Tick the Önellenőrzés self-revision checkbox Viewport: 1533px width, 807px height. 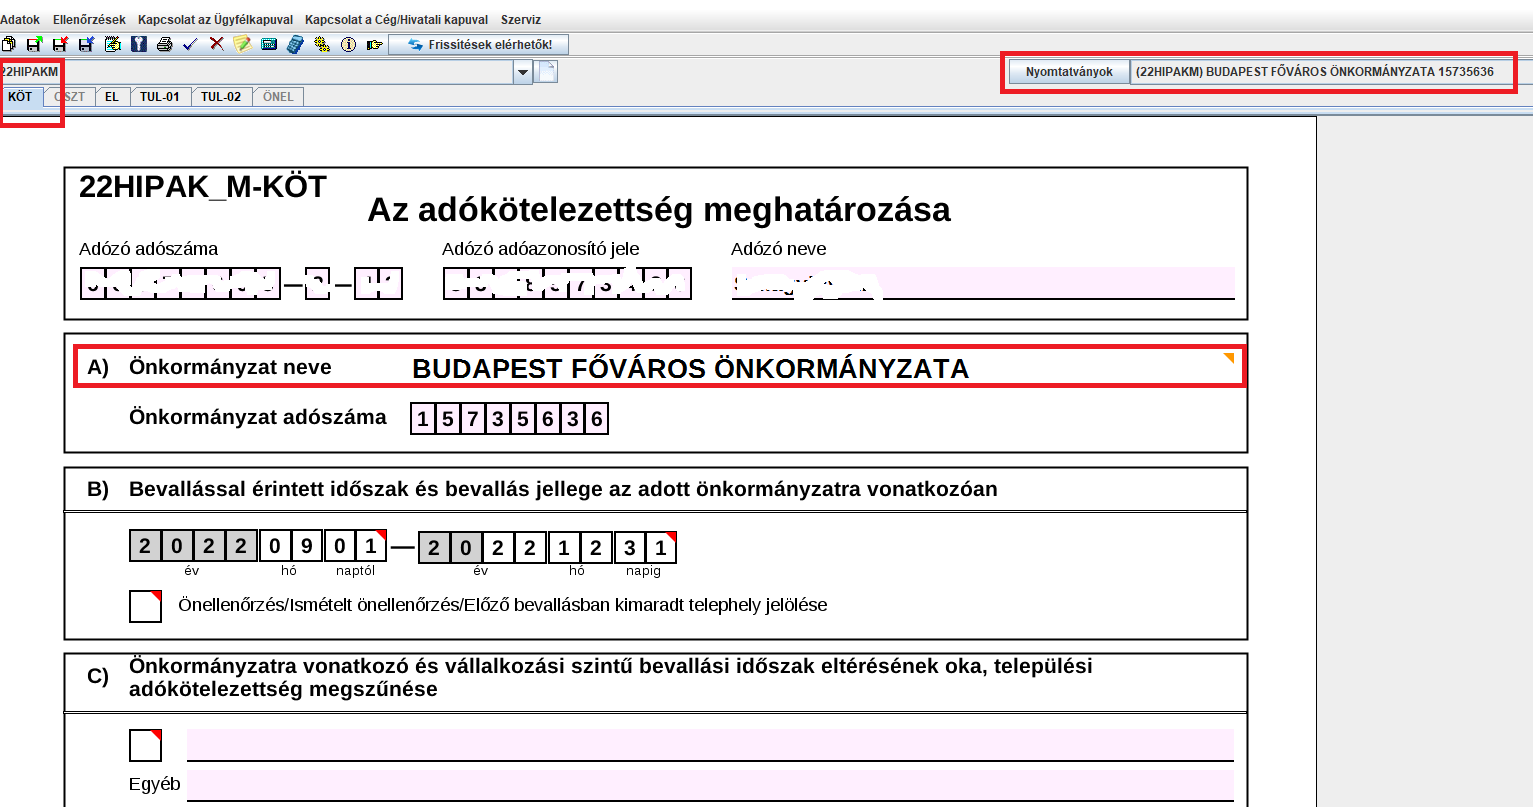point(145,606)
